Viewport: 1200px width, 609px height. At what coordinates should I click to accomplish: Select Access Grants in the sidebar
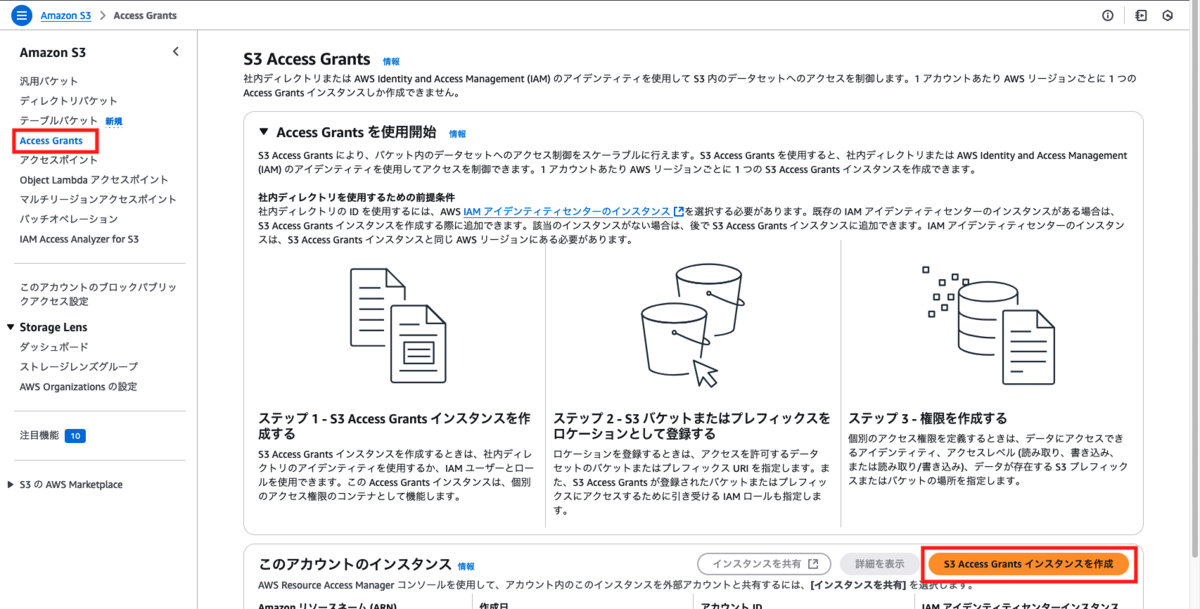(51, 141)
